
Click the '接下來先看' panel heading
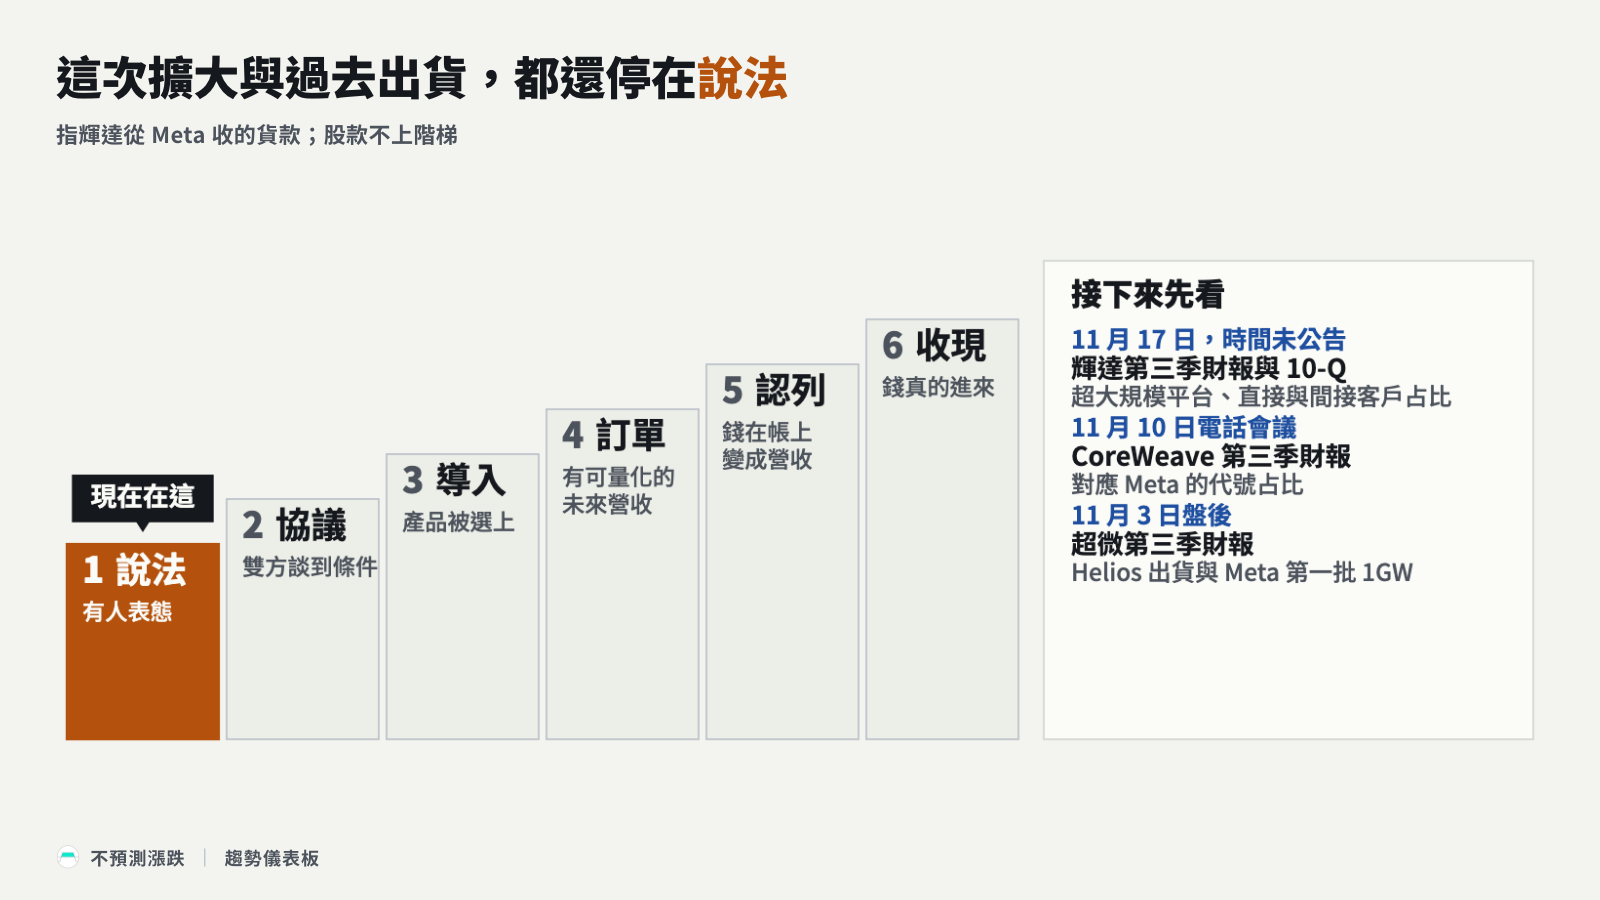coord(1148,295)
